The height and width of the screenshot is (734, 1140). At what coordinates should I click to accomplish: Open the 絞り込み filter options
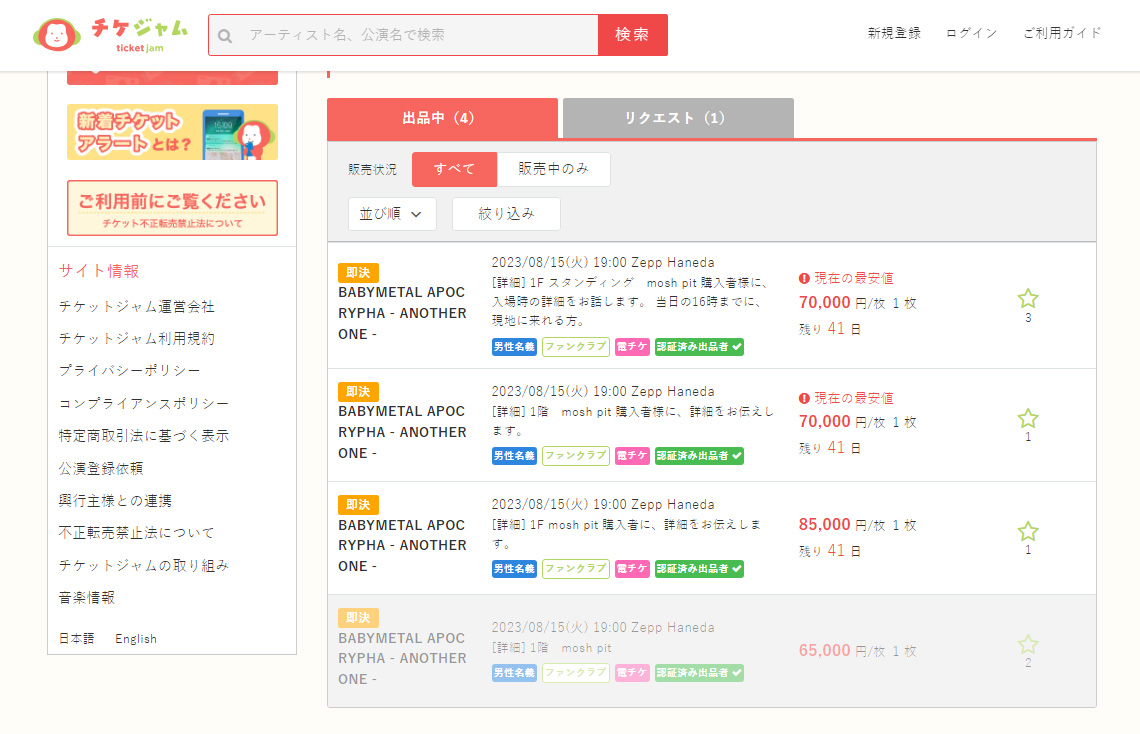coord(506,214)
